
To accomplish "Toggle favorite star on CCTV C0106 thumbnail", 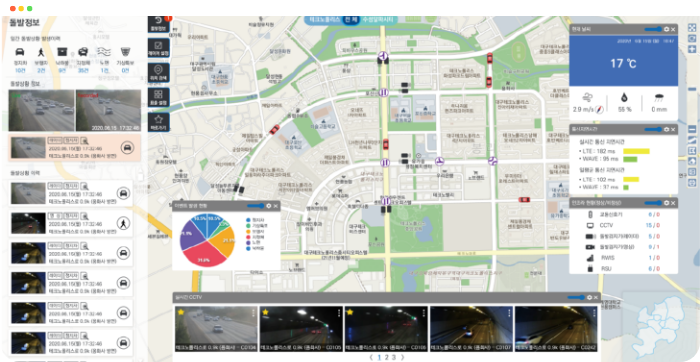I will [x=350, y=312].
